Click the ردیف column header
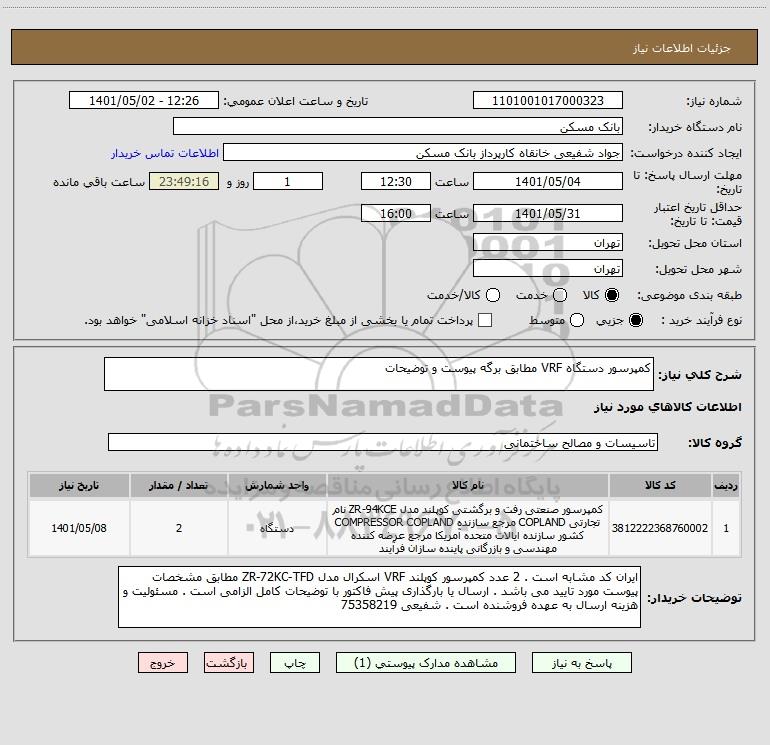 726,485
